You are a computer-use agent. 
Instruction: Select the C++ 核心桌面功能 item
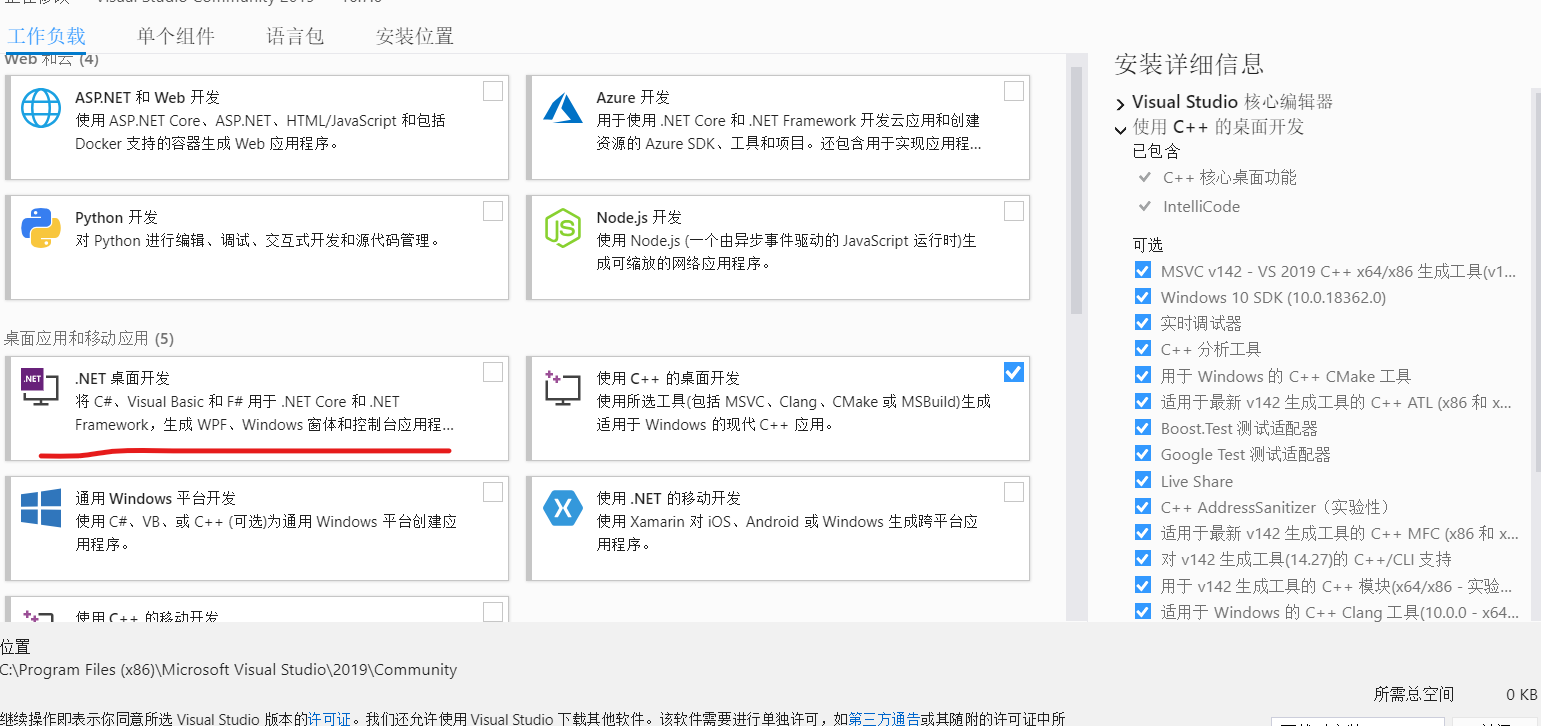1229,177
